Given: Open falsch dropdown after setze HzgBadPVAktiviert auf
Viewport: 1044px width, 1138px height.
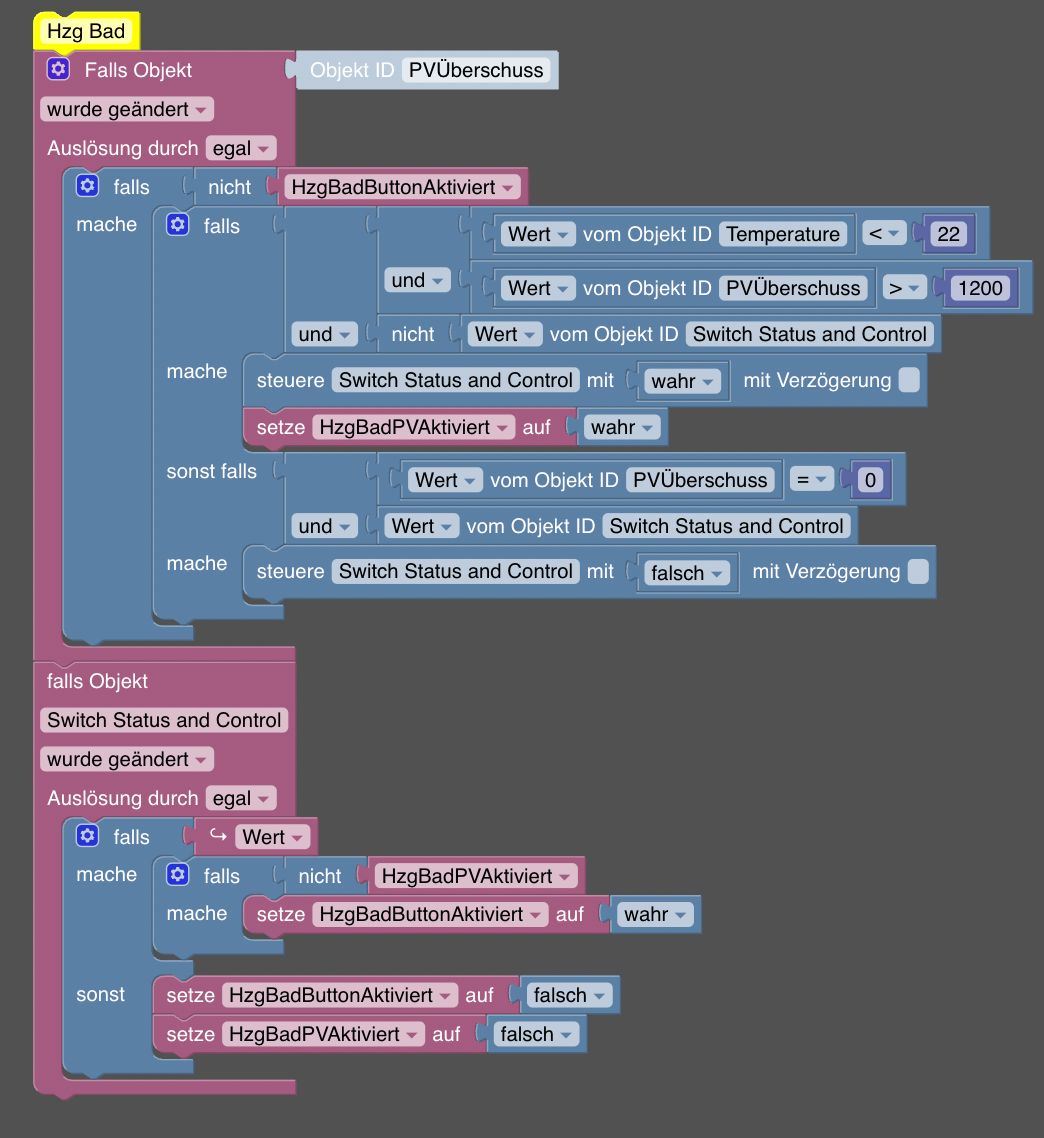Looking at the screenshot, I should click(x=536, y=1033).
